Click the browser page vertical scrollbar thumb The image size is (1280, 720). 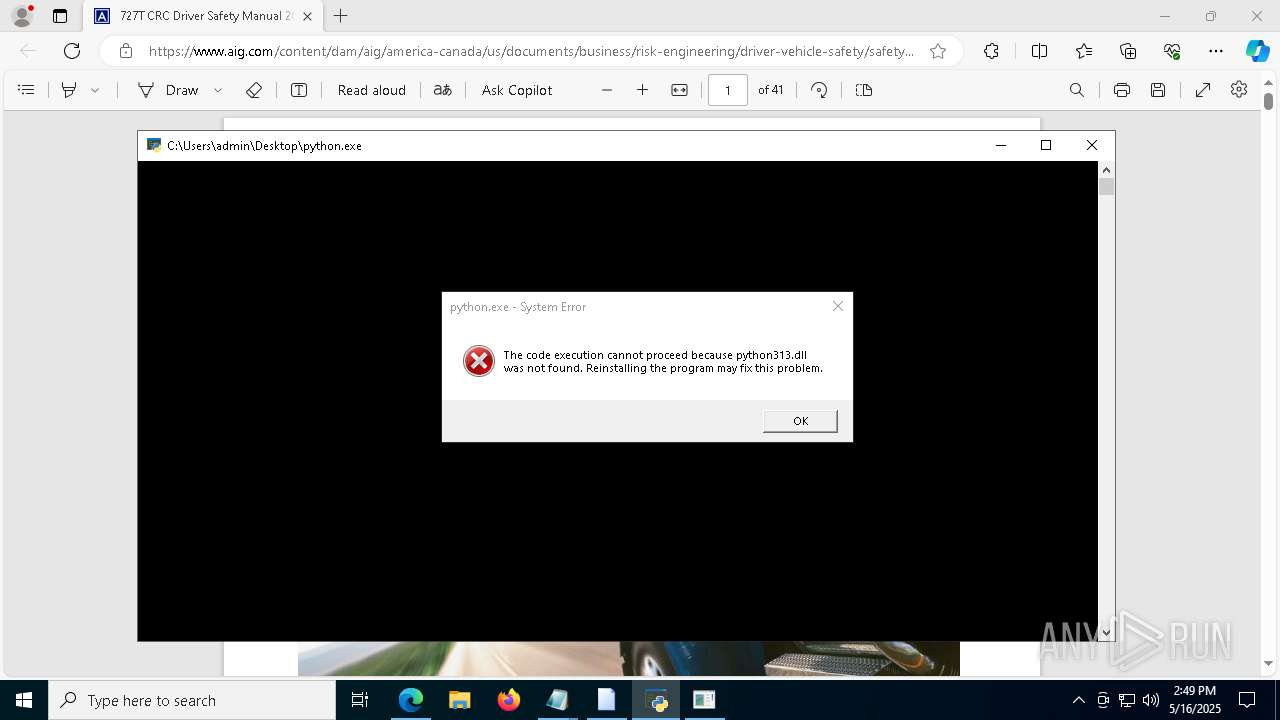[x=1268, y=100]
